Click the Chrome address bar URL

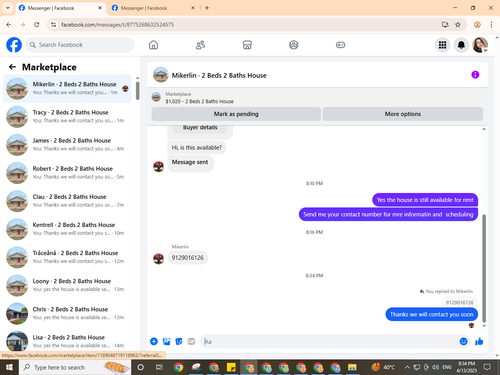click(117, 25)
